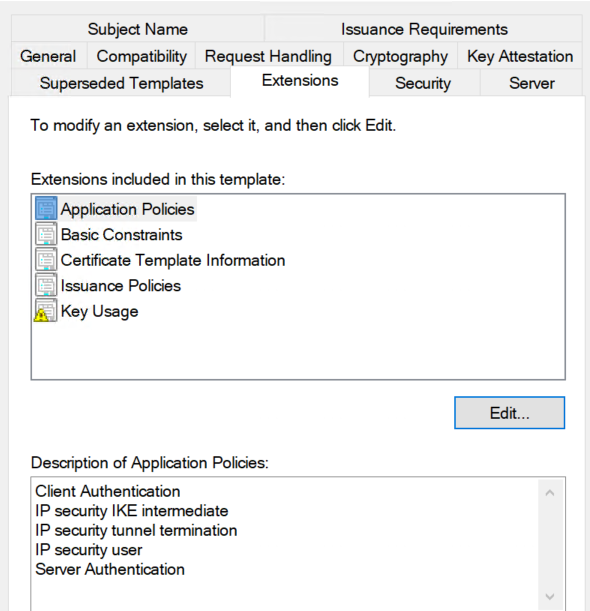Switch to the Cryptography tab
The image size is (590, 611).
[x=400, y=56]
